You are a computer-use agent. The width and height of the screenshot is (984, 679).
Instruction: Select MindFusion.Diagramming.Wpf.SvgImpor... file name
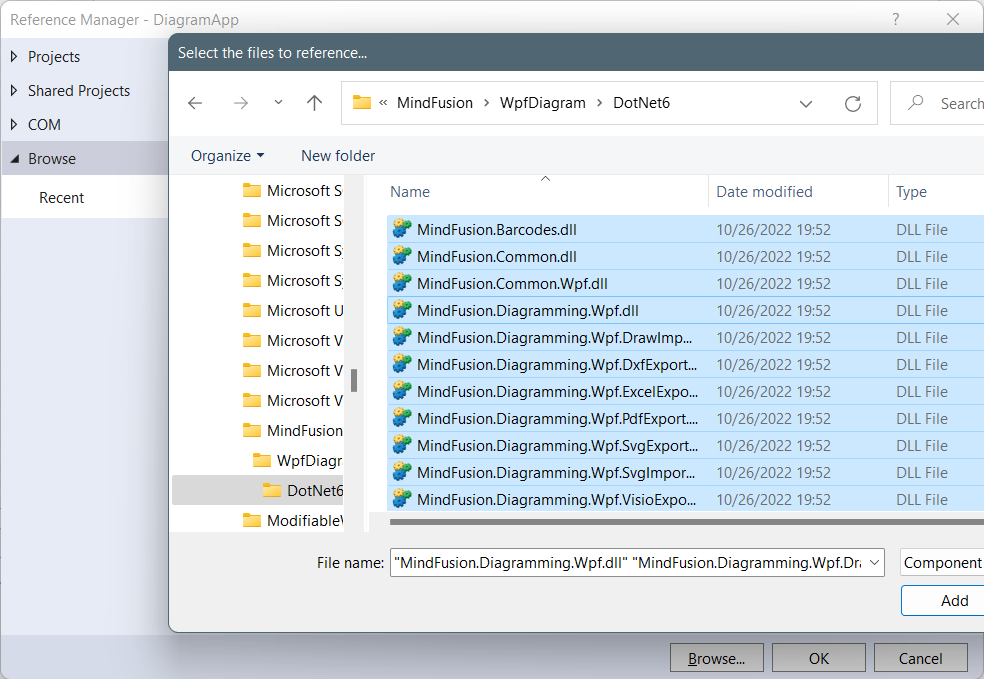(x=556, y=473)
